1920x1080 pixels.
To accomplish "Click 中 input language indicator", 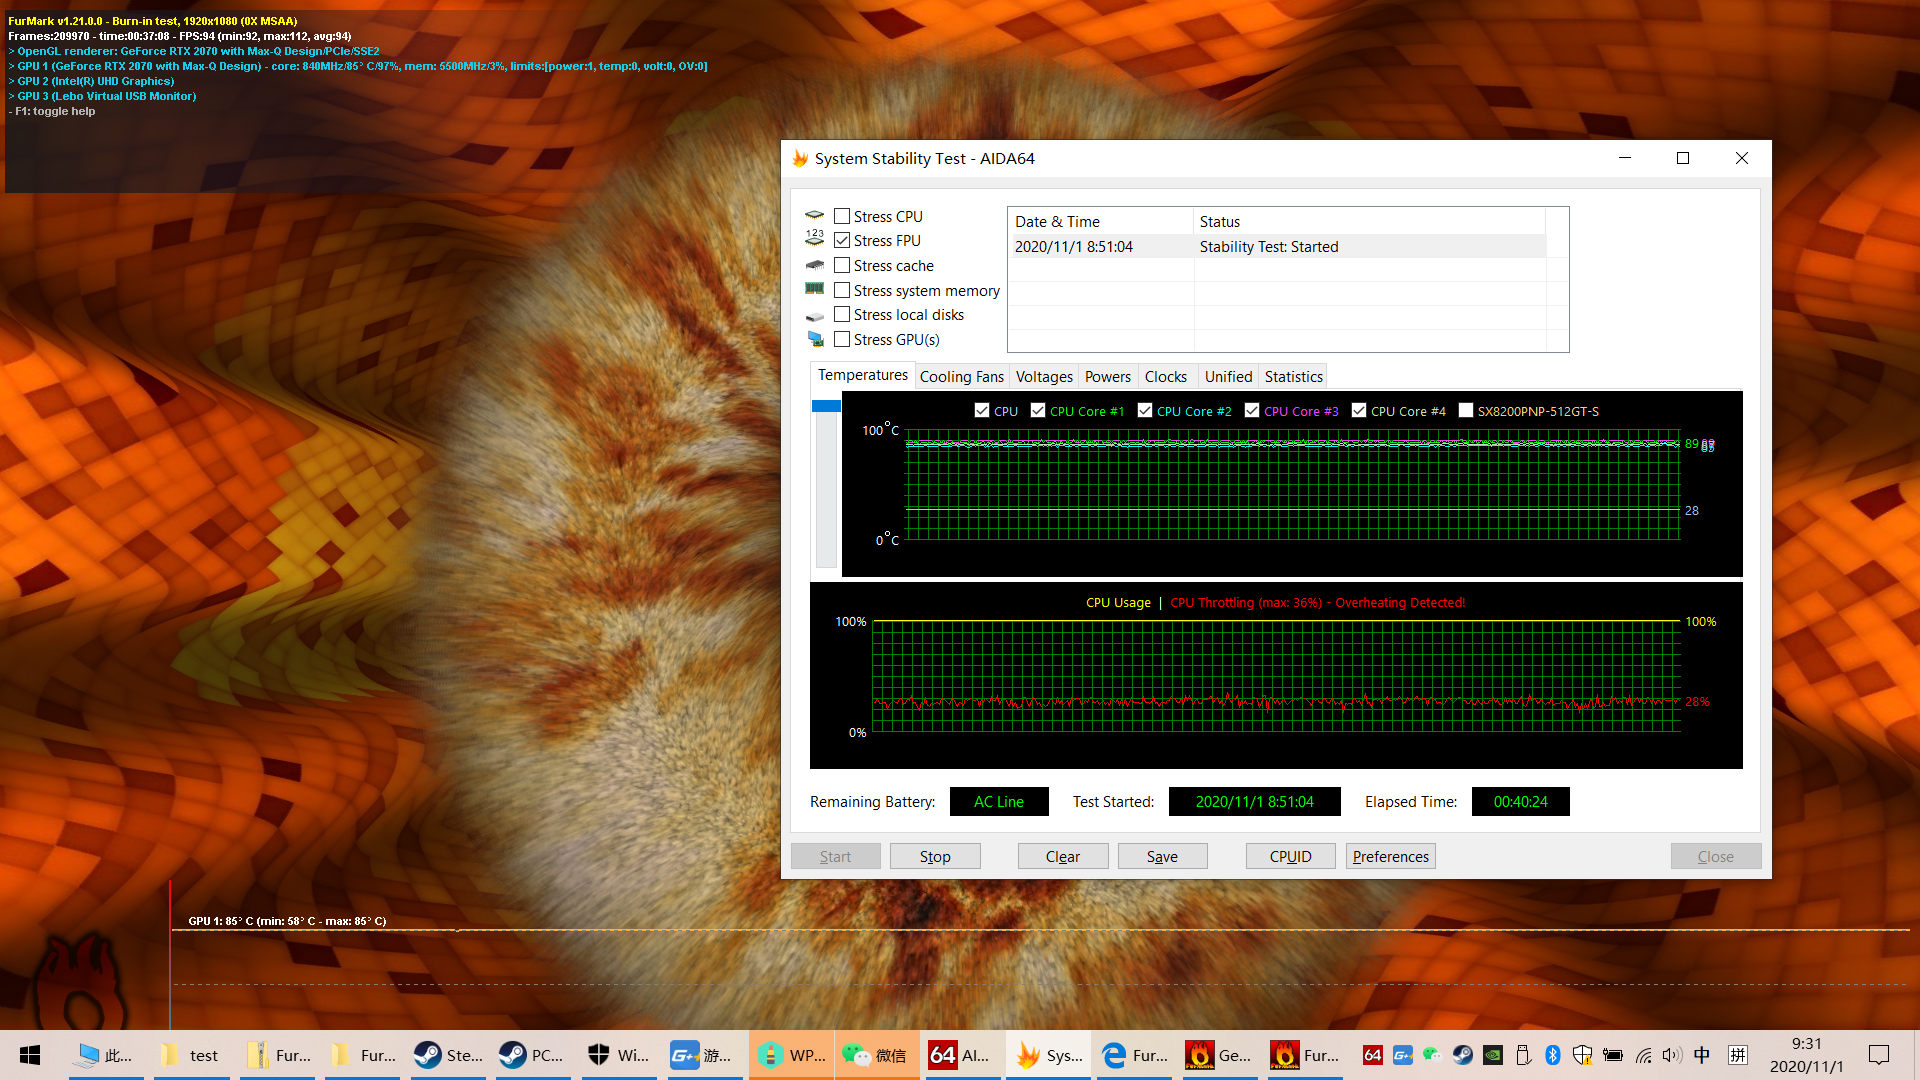I will 1702,1055.
